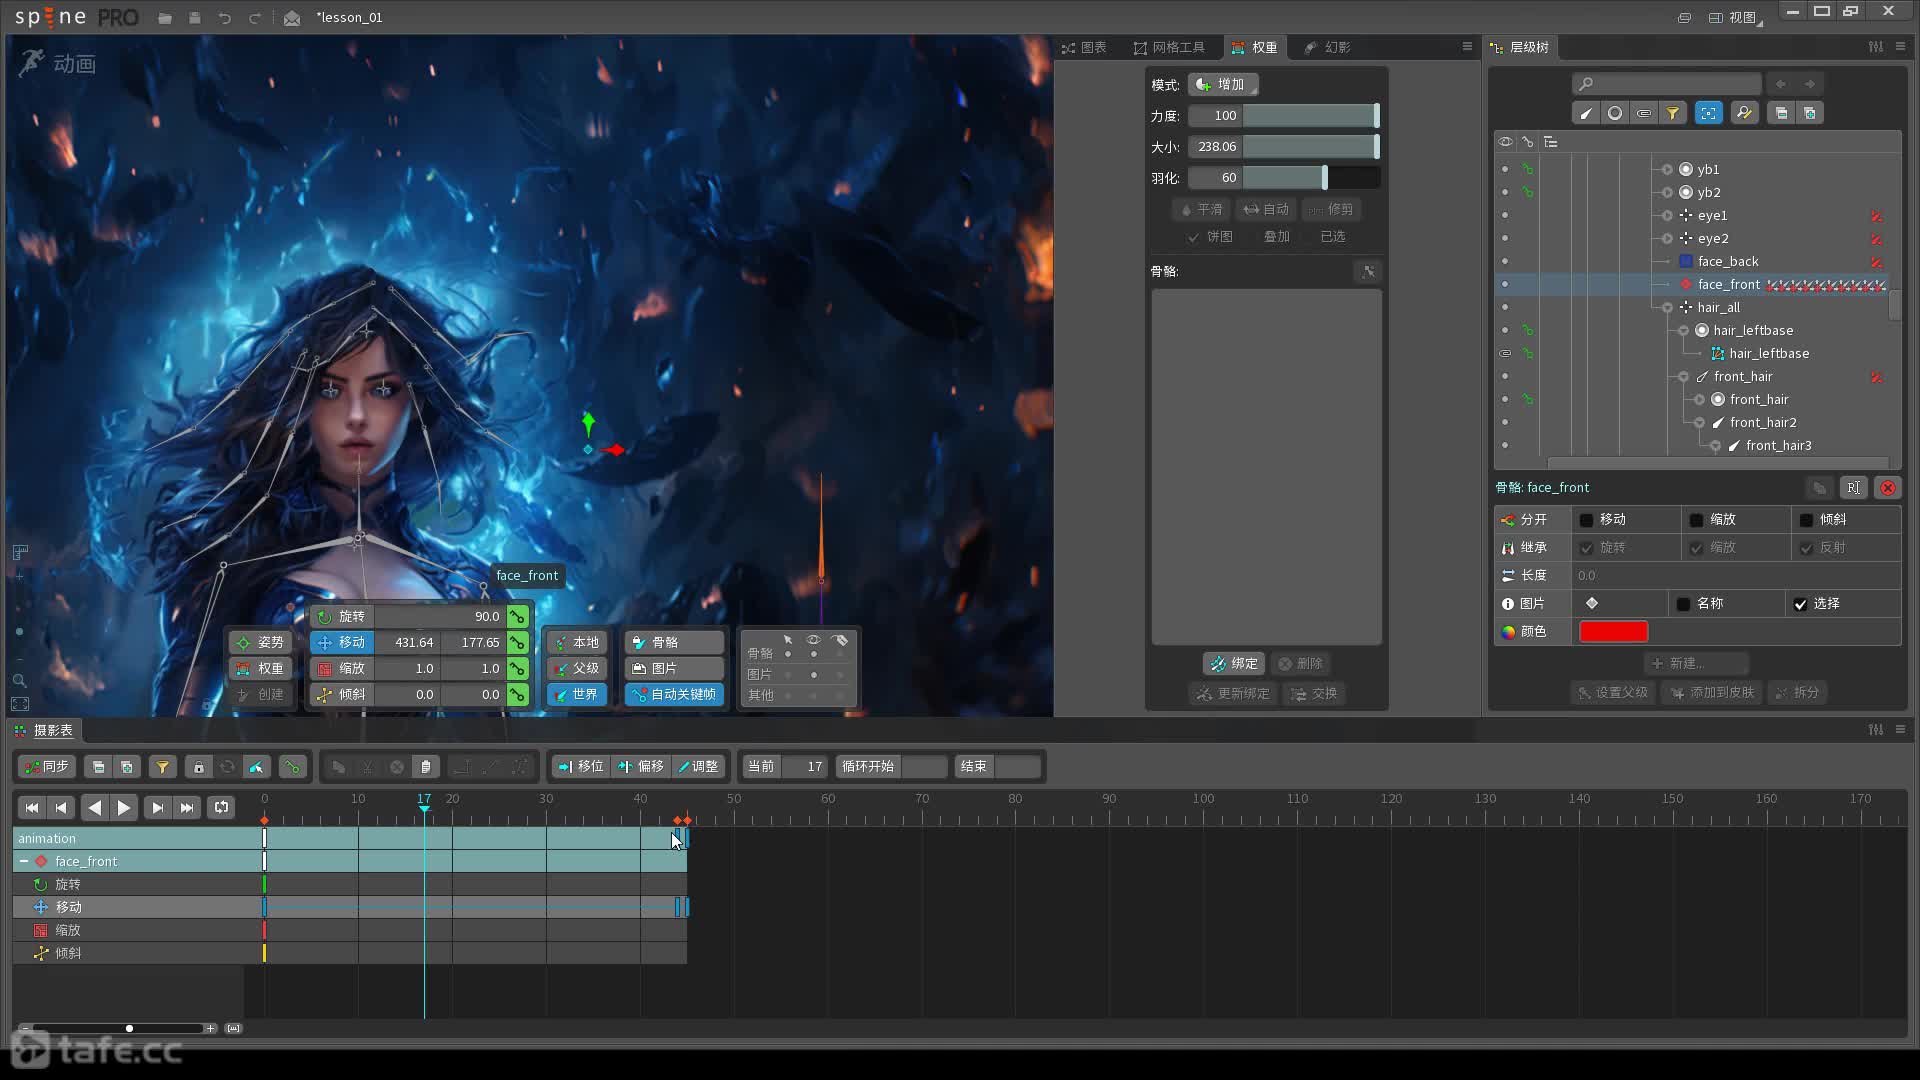
Task: Select the 旋转 rotate tool
Action: pyautogui.click(x=341, y=617)
